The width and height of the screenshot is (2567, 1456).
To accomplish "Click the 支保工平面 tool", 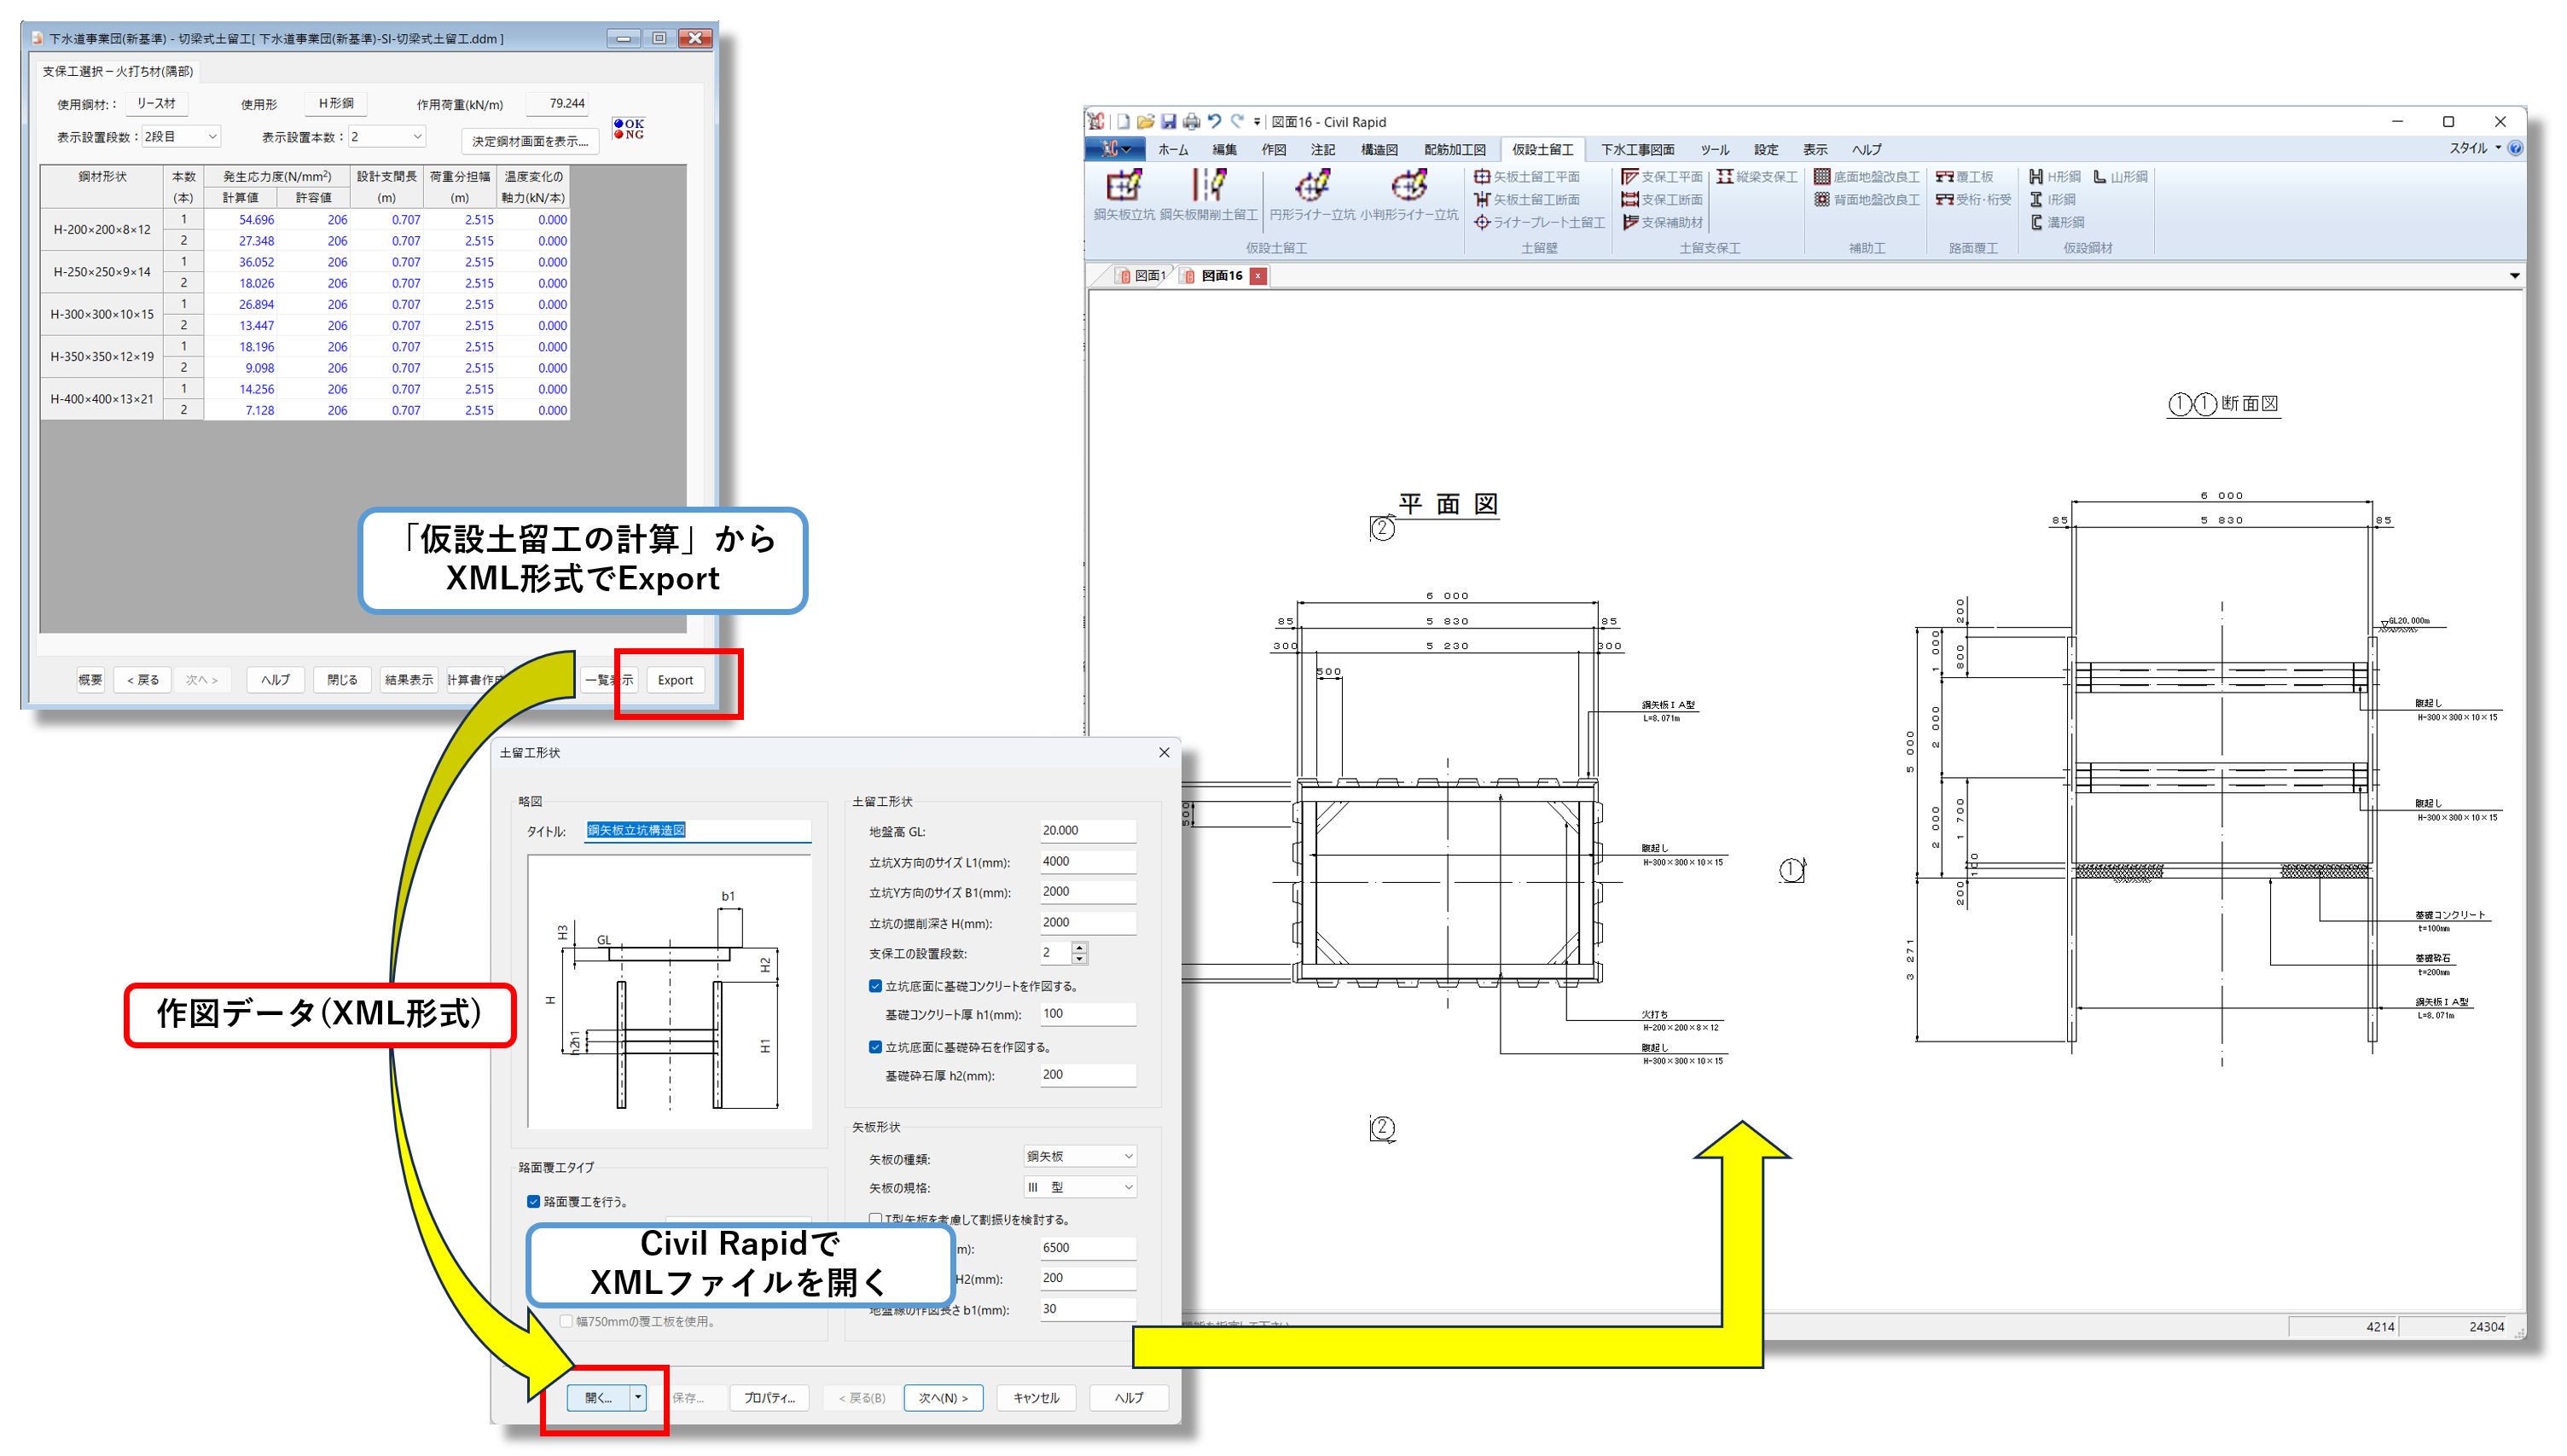I will coord(1662,177).
